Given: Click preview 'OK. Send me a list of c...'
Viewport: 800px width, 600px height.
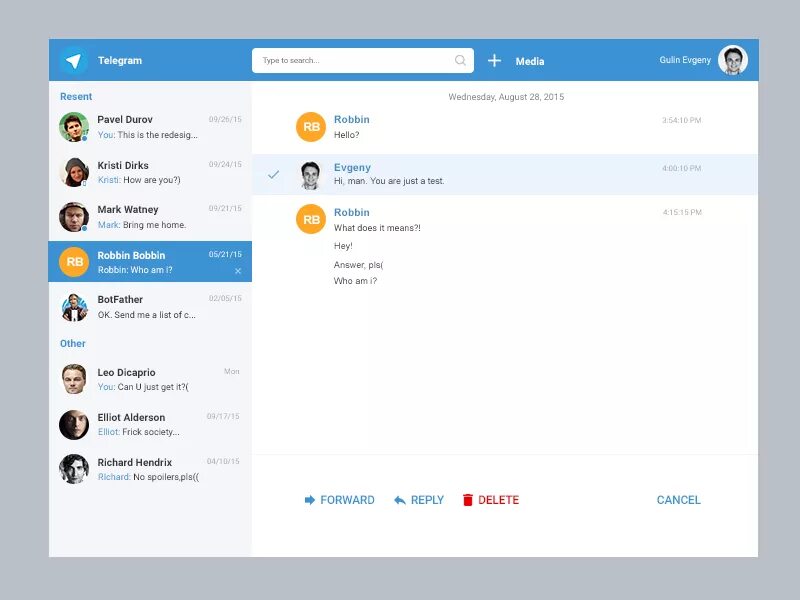Looking at the screenshot, I should 146,315.
